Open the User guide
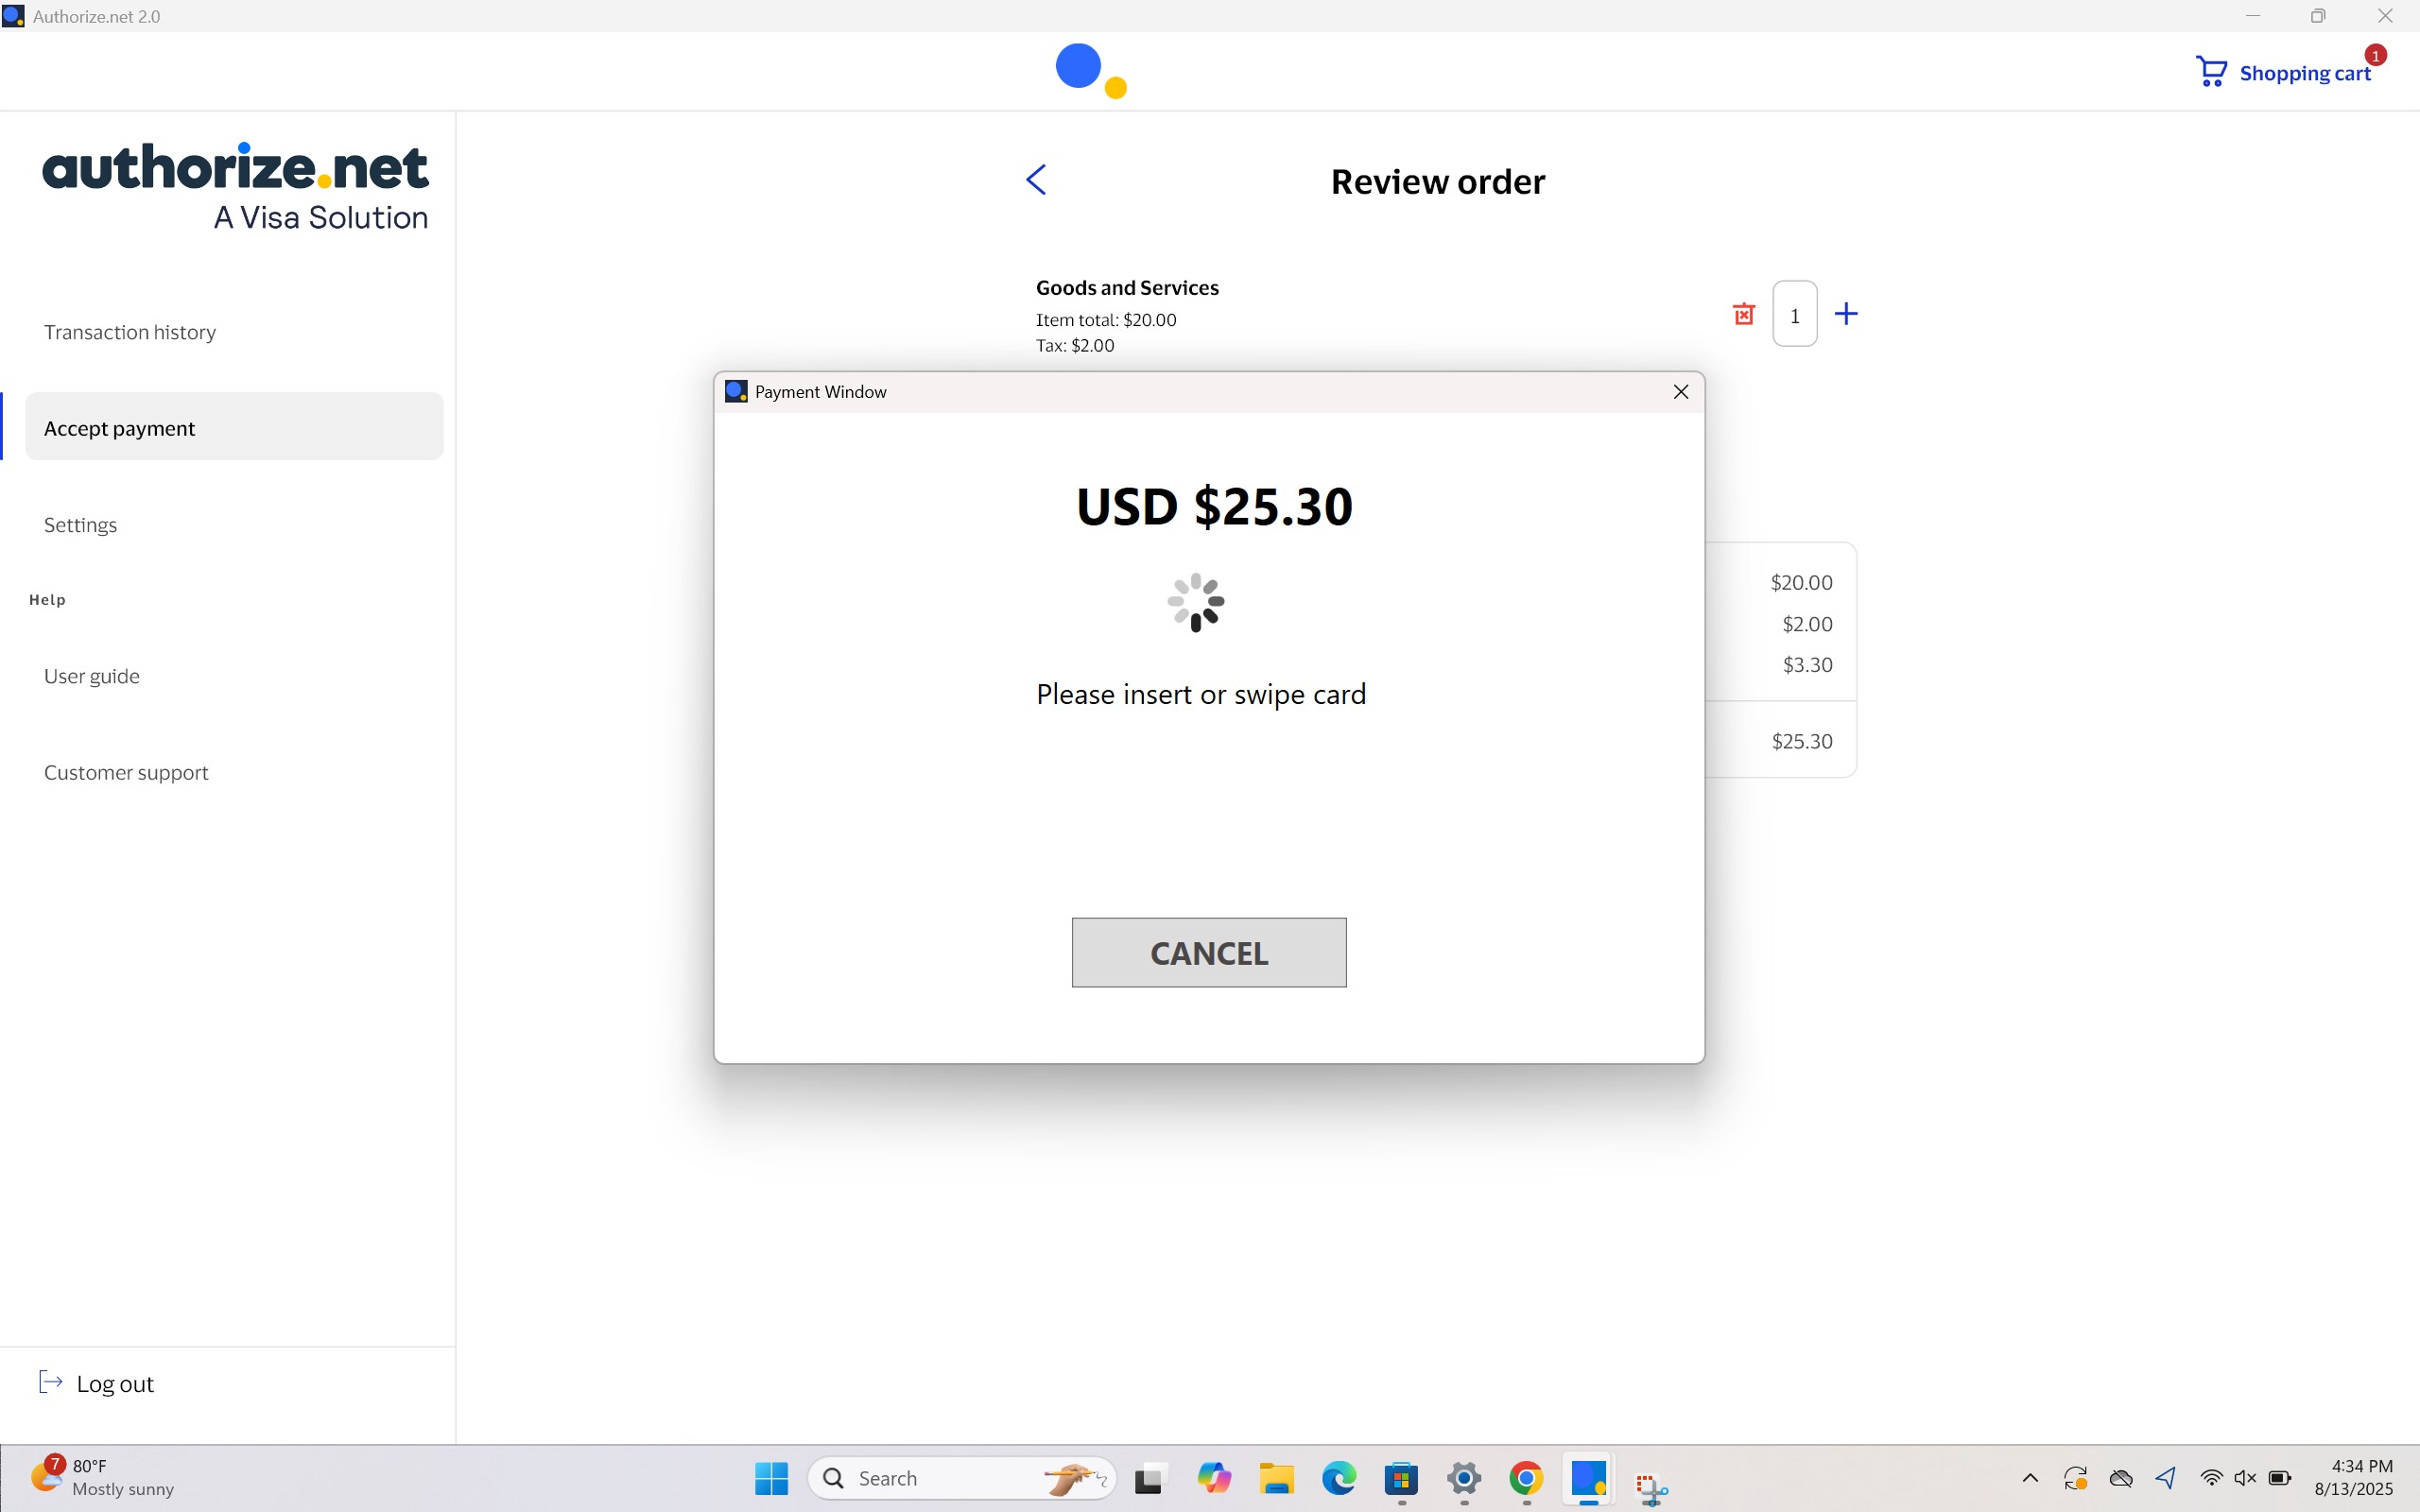 tap(91, 675)
